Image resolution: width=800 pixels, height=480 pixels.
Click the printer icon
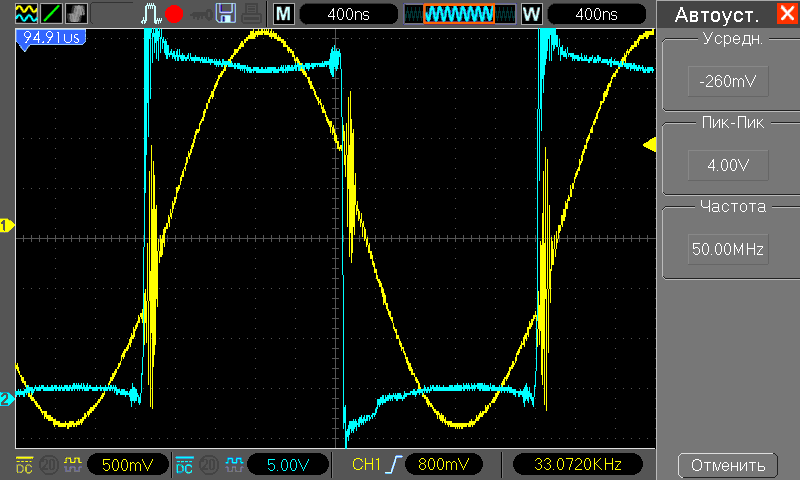tap(253, 14)
